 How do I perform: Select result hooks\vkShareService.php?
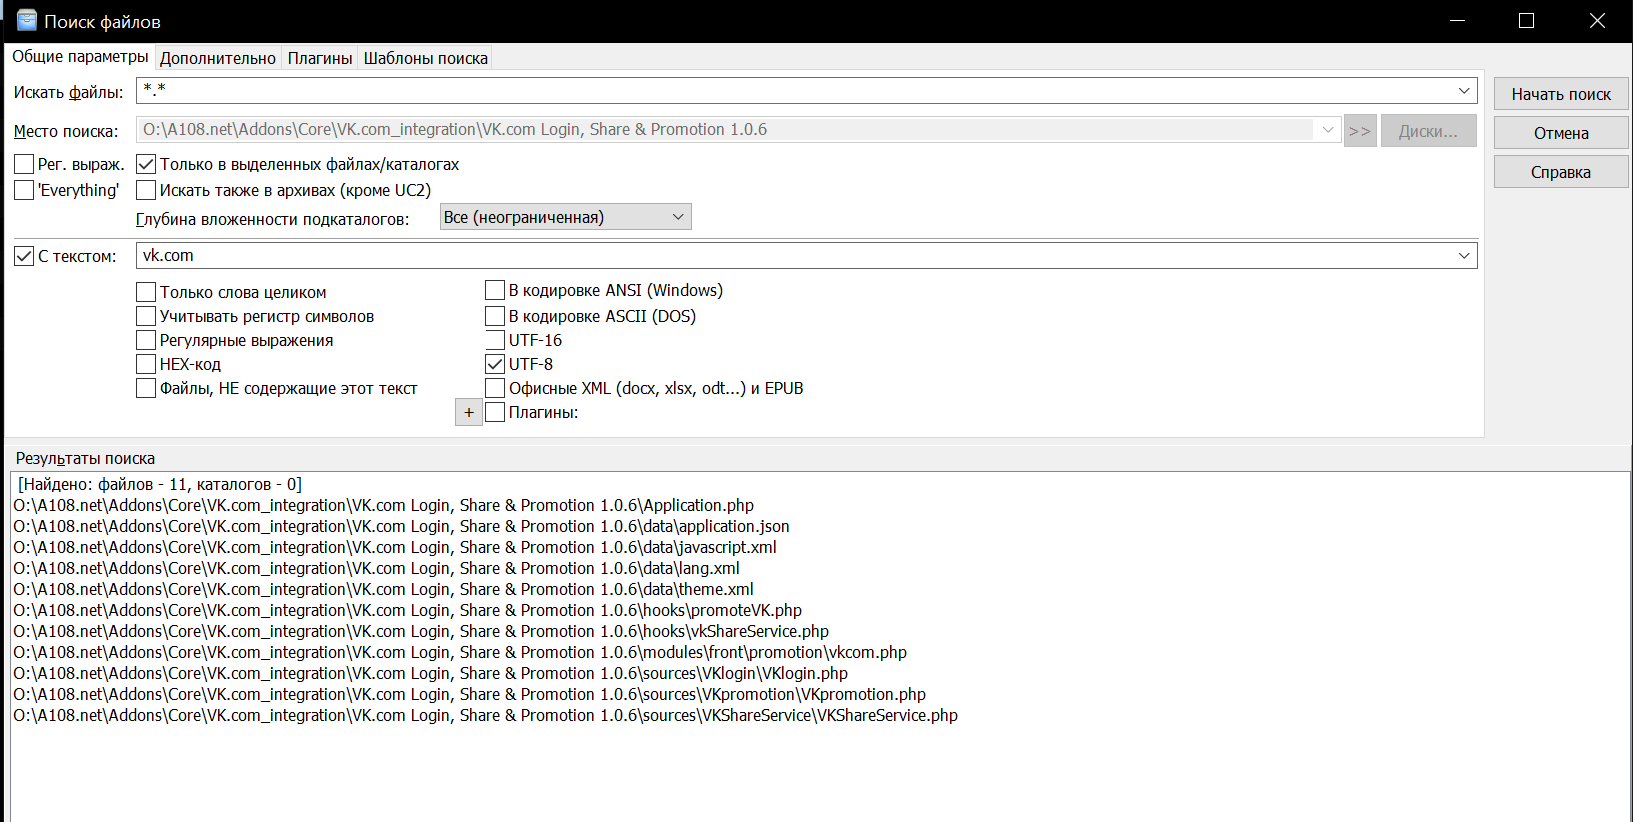pos(421,632)
